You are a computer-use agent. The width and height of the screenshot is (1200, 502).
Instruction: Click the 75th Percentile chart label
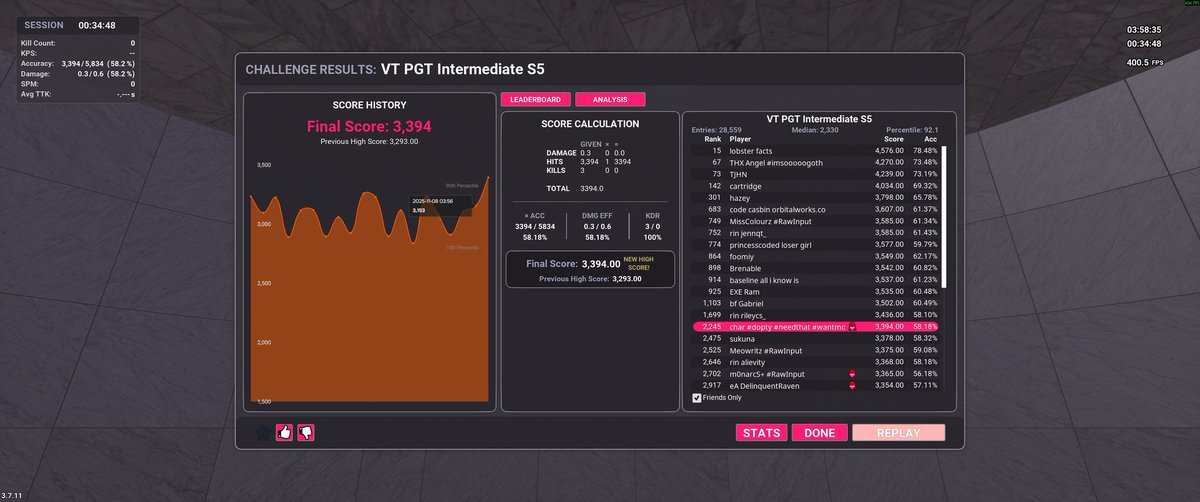coord(464,246)
